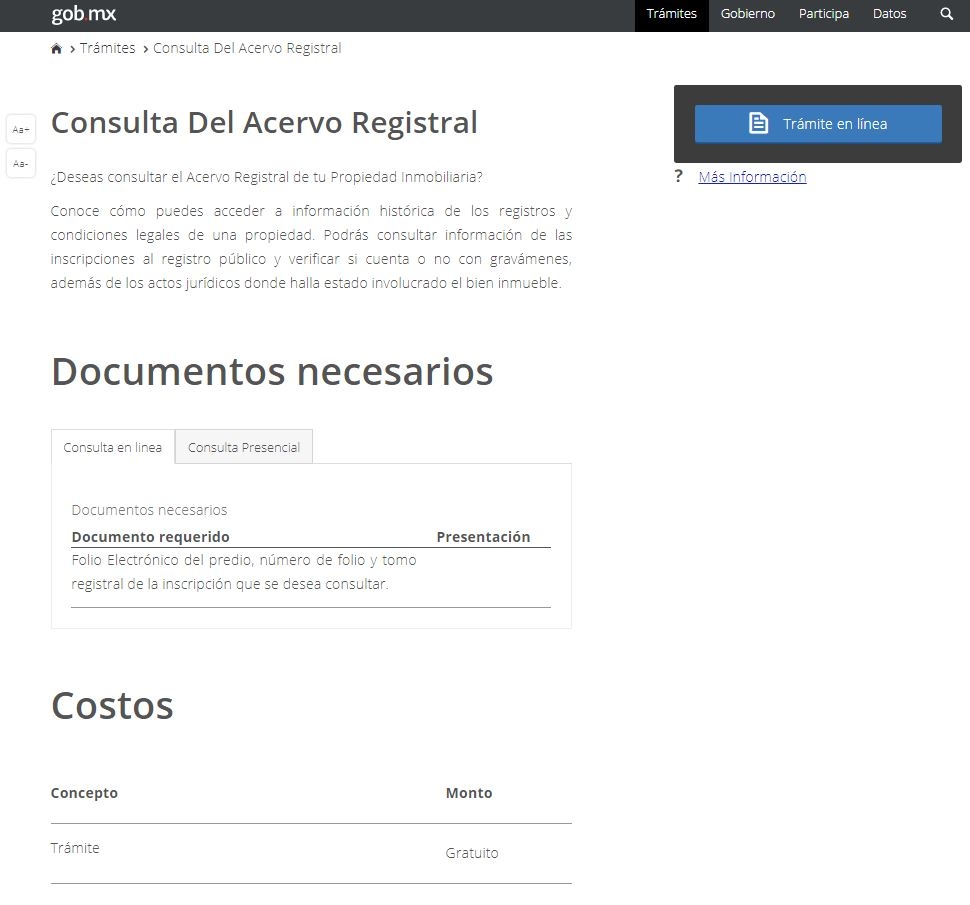Select the Consulta en linea tab
The width and height of the screenshot is (970, 905).
click(x=112, y=447)
